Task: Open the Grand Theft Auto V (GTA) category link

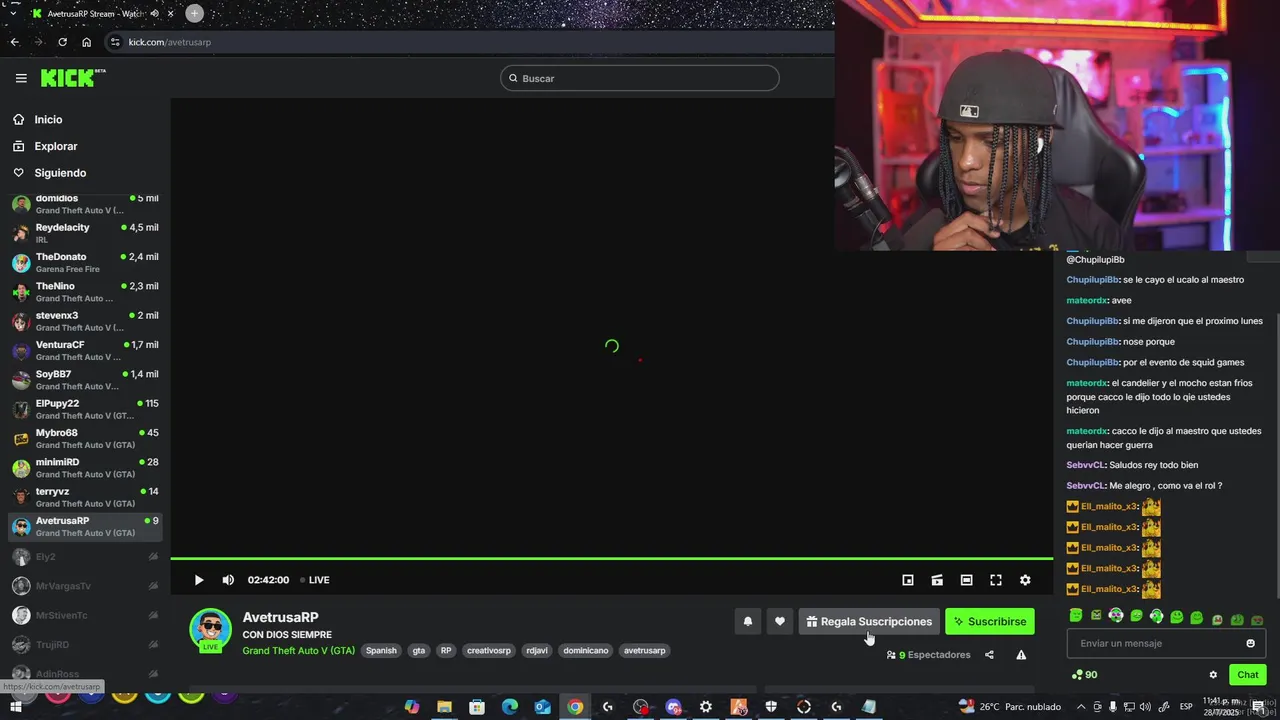Action: point(298,650)
